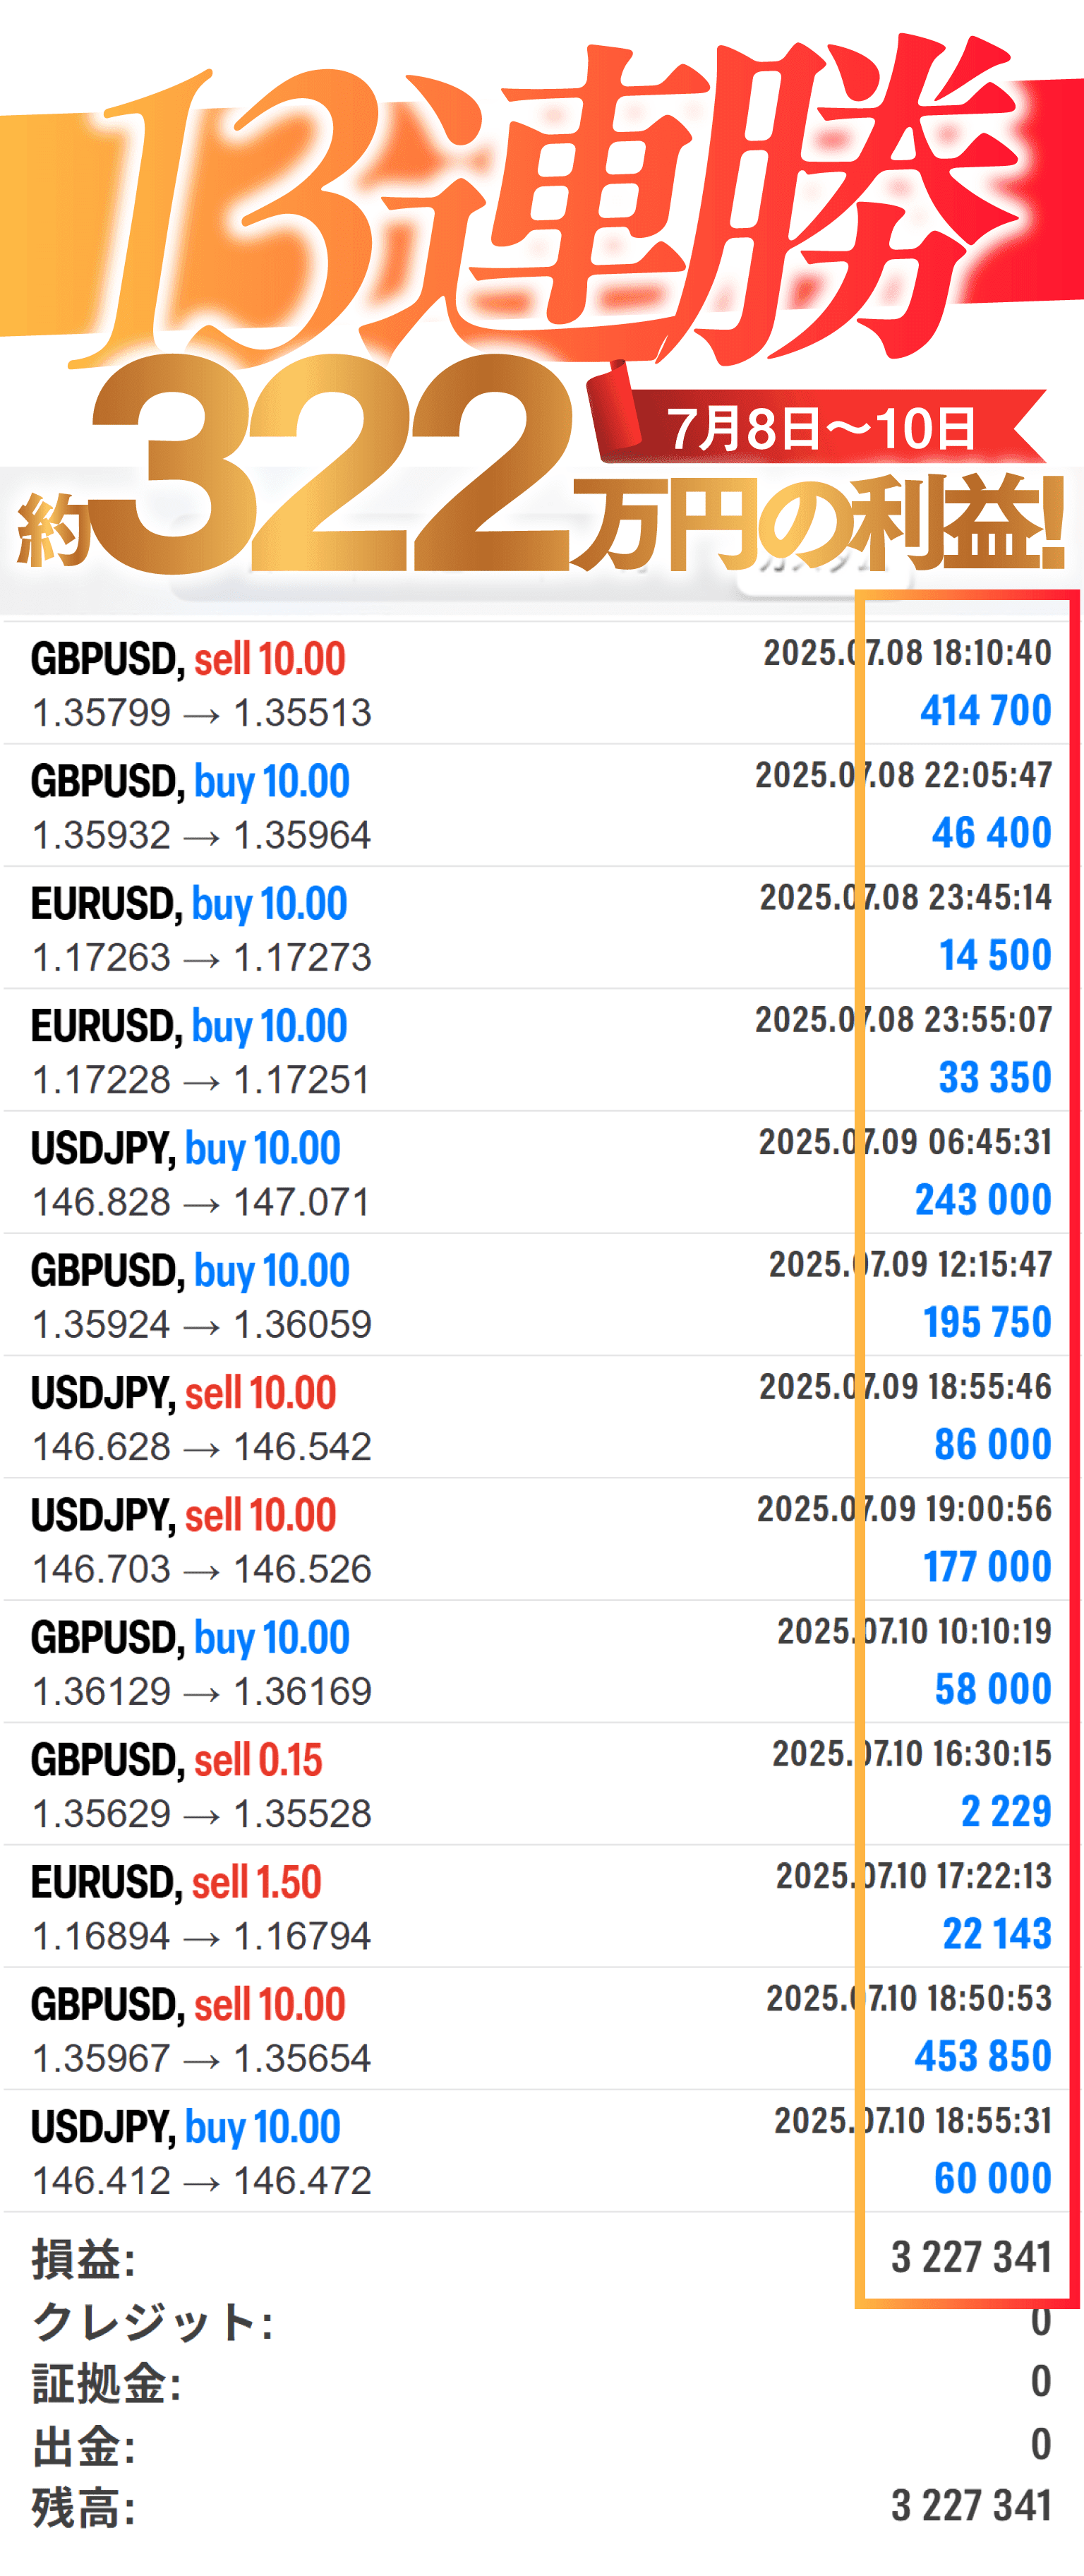Click the 証拠金 summary row

pos(540,2383)
